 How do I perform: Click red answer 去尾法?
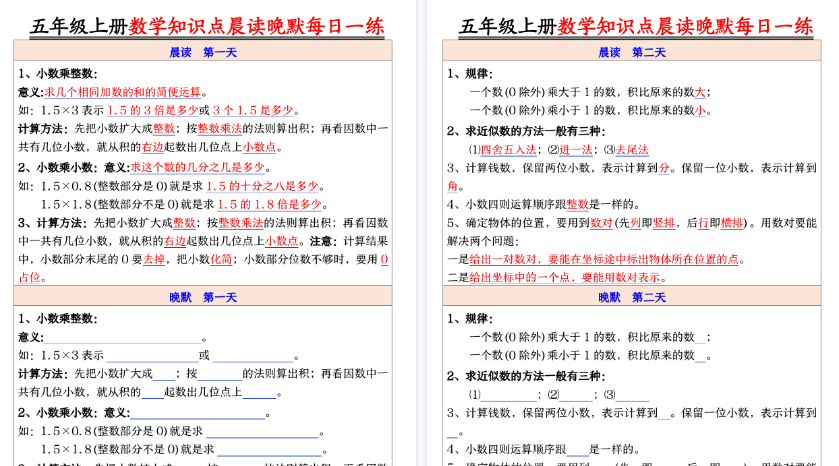click(x=632, y=150)
